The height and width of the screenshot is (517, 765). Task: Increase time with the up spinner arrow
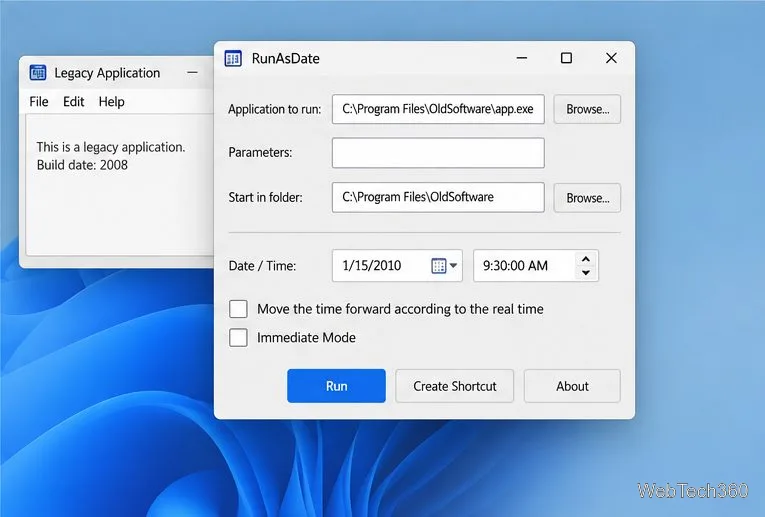click(586, 259)
